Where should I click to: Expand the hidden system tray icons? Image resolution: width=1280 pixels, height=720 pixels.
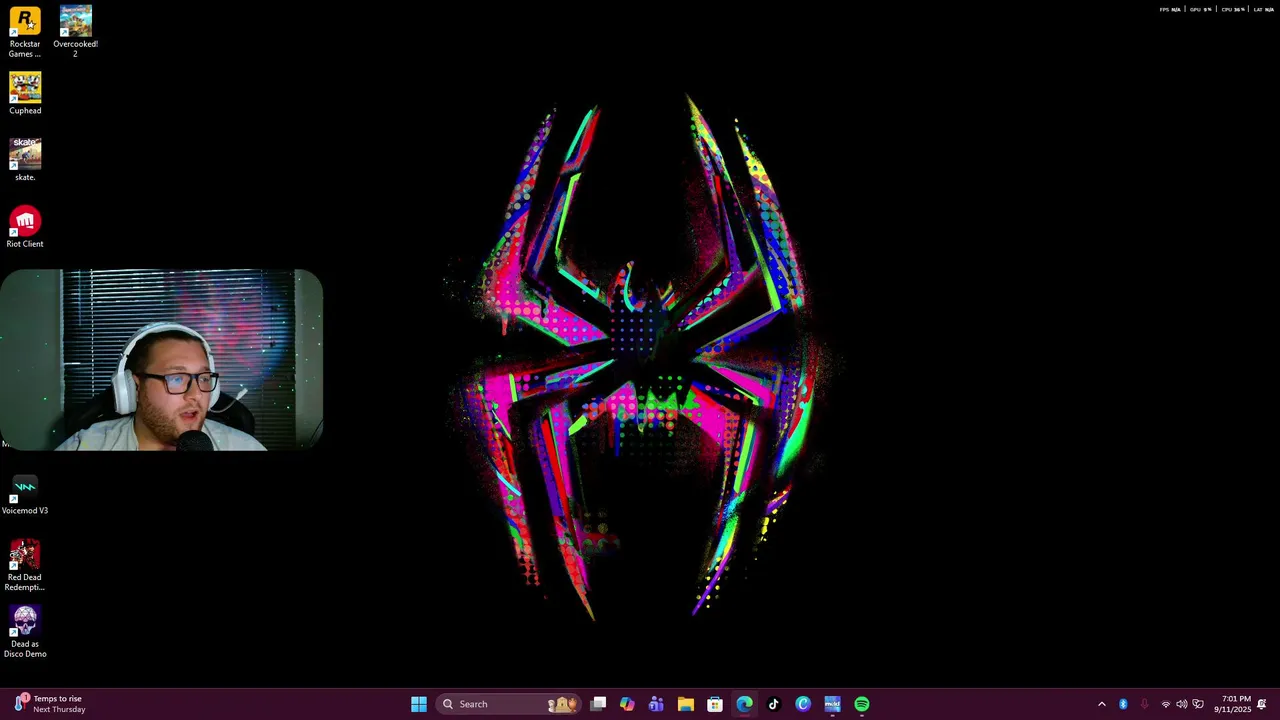pyautogui.click(x=1102, y=704)
